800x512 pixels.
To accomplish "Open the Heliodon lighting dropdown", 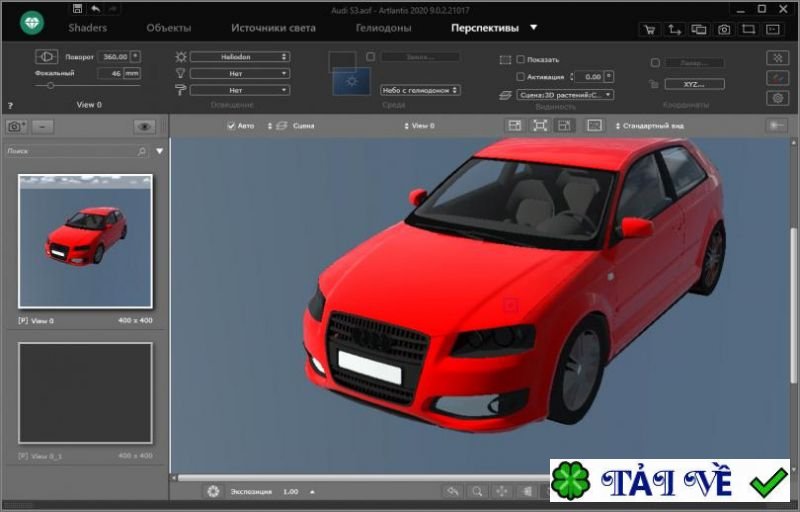I will (239, 57).
